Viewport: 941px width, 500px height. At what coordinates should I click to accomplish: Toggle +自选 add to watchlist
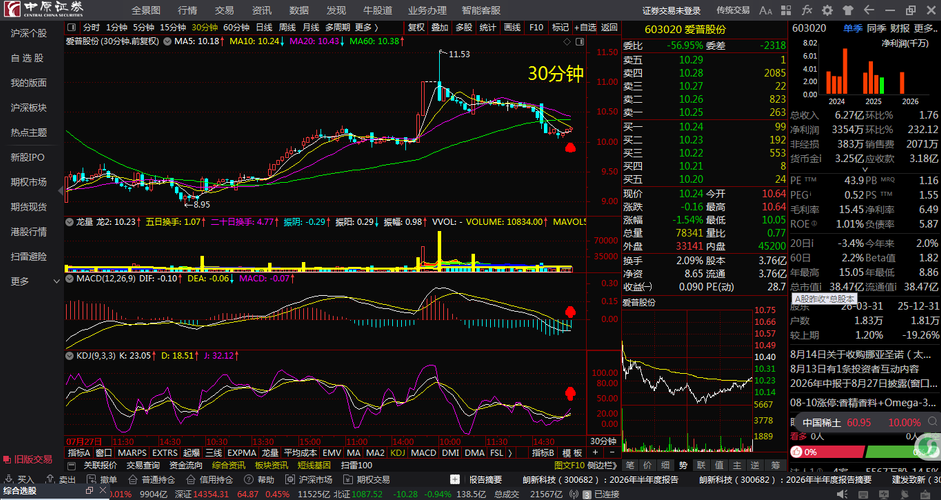coord(585,27)
